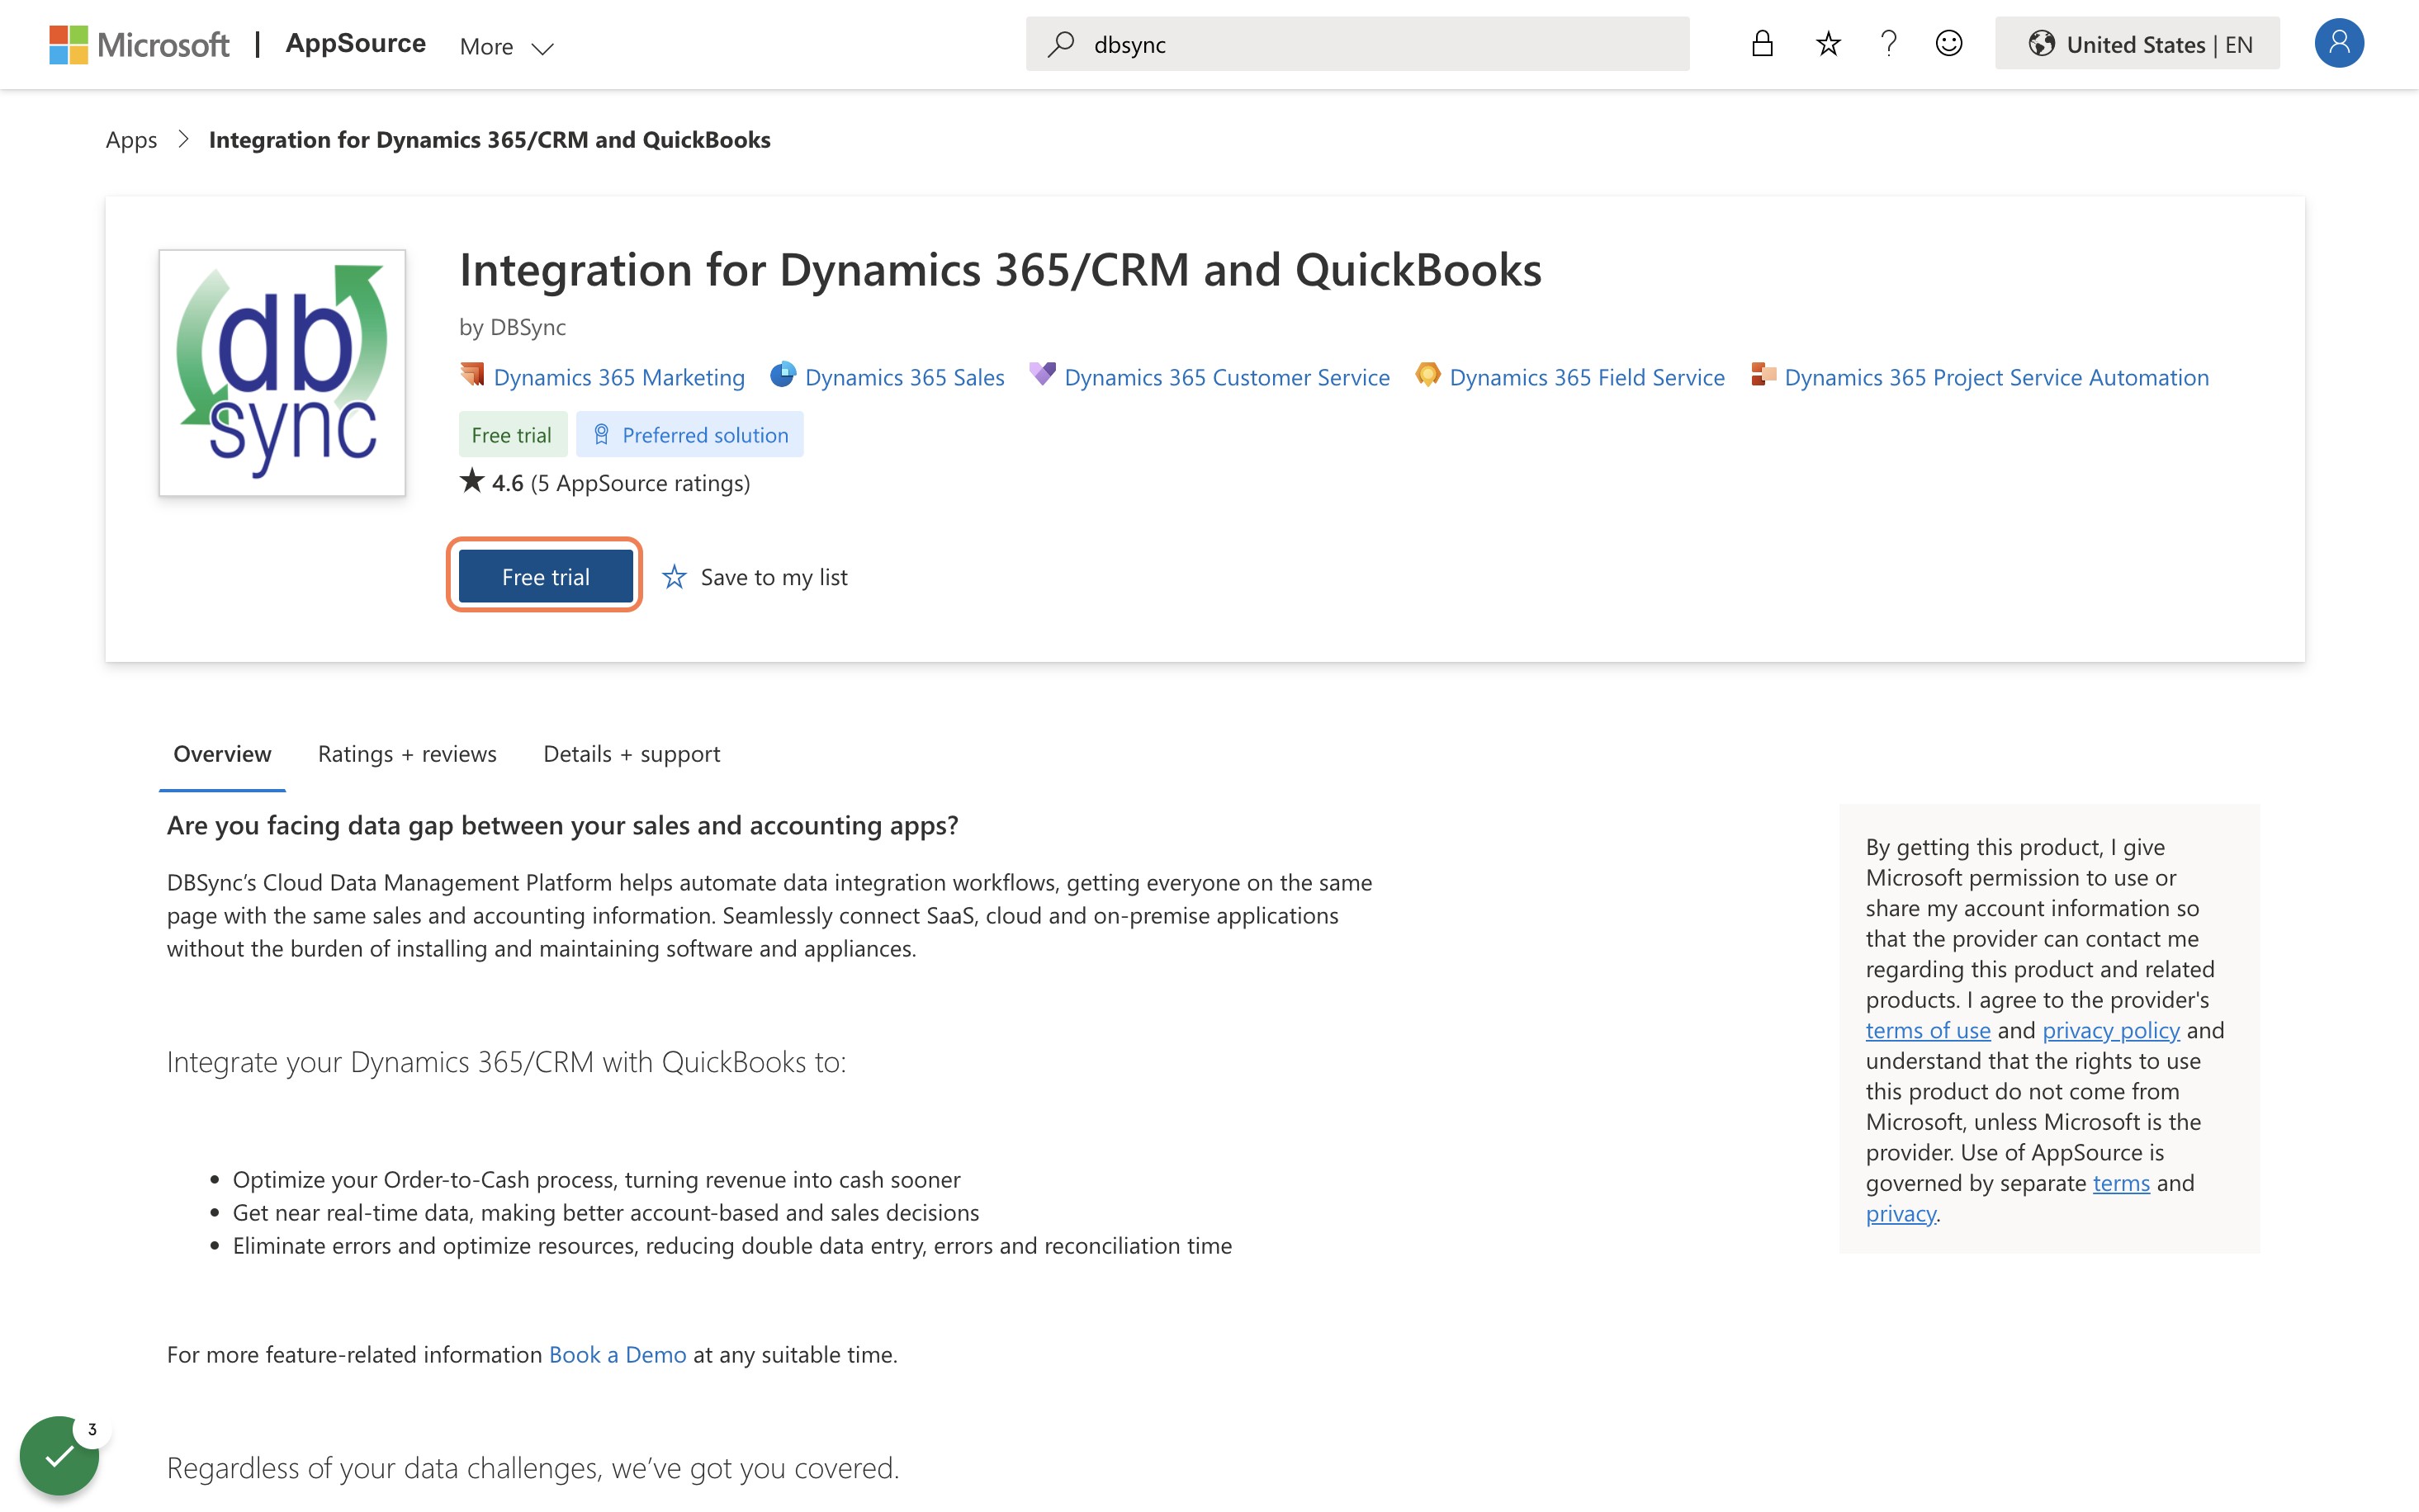The height and width of the screenshot is (1512, 2419).
Task: Click the search field containing dbsync
Action: point(1357,44)
